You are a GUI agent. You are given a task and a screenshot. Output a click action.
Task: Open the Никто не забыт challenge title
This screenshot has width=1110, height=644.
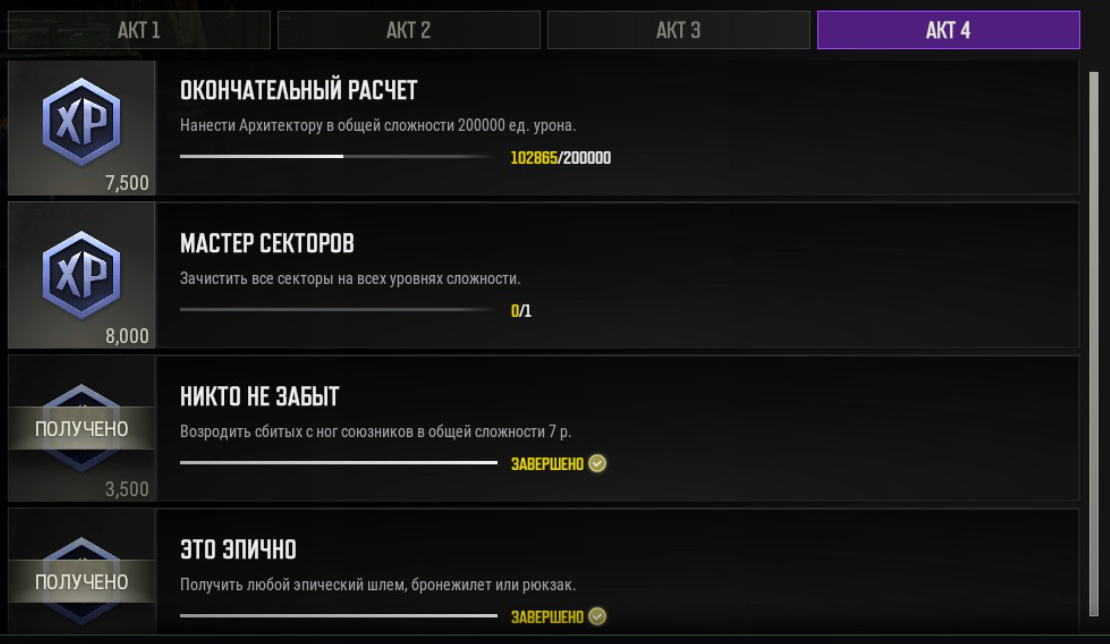[259, 397]
